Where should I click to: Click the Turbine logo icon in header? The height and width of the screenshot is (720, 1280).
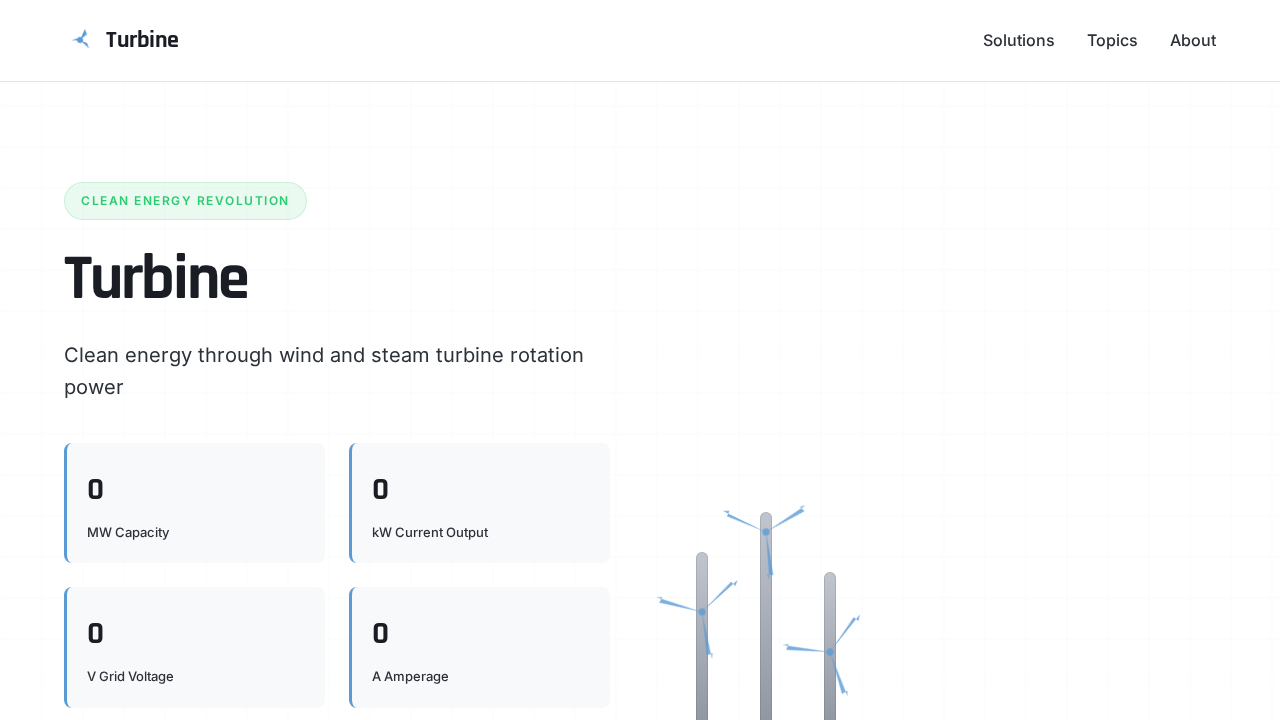click(81, 40)
